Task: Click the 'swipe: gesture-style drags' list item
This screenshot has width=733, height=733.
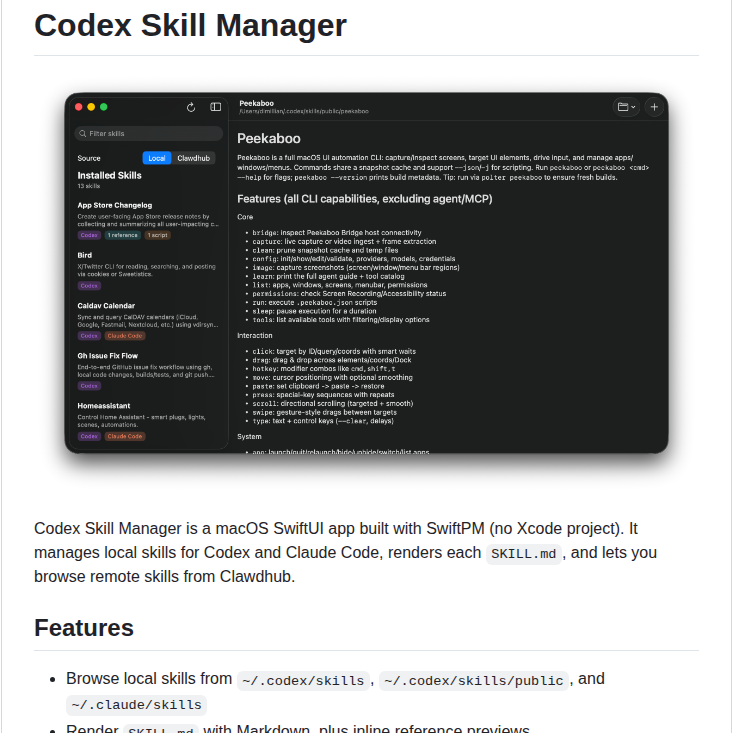Action: coord(324,412)
